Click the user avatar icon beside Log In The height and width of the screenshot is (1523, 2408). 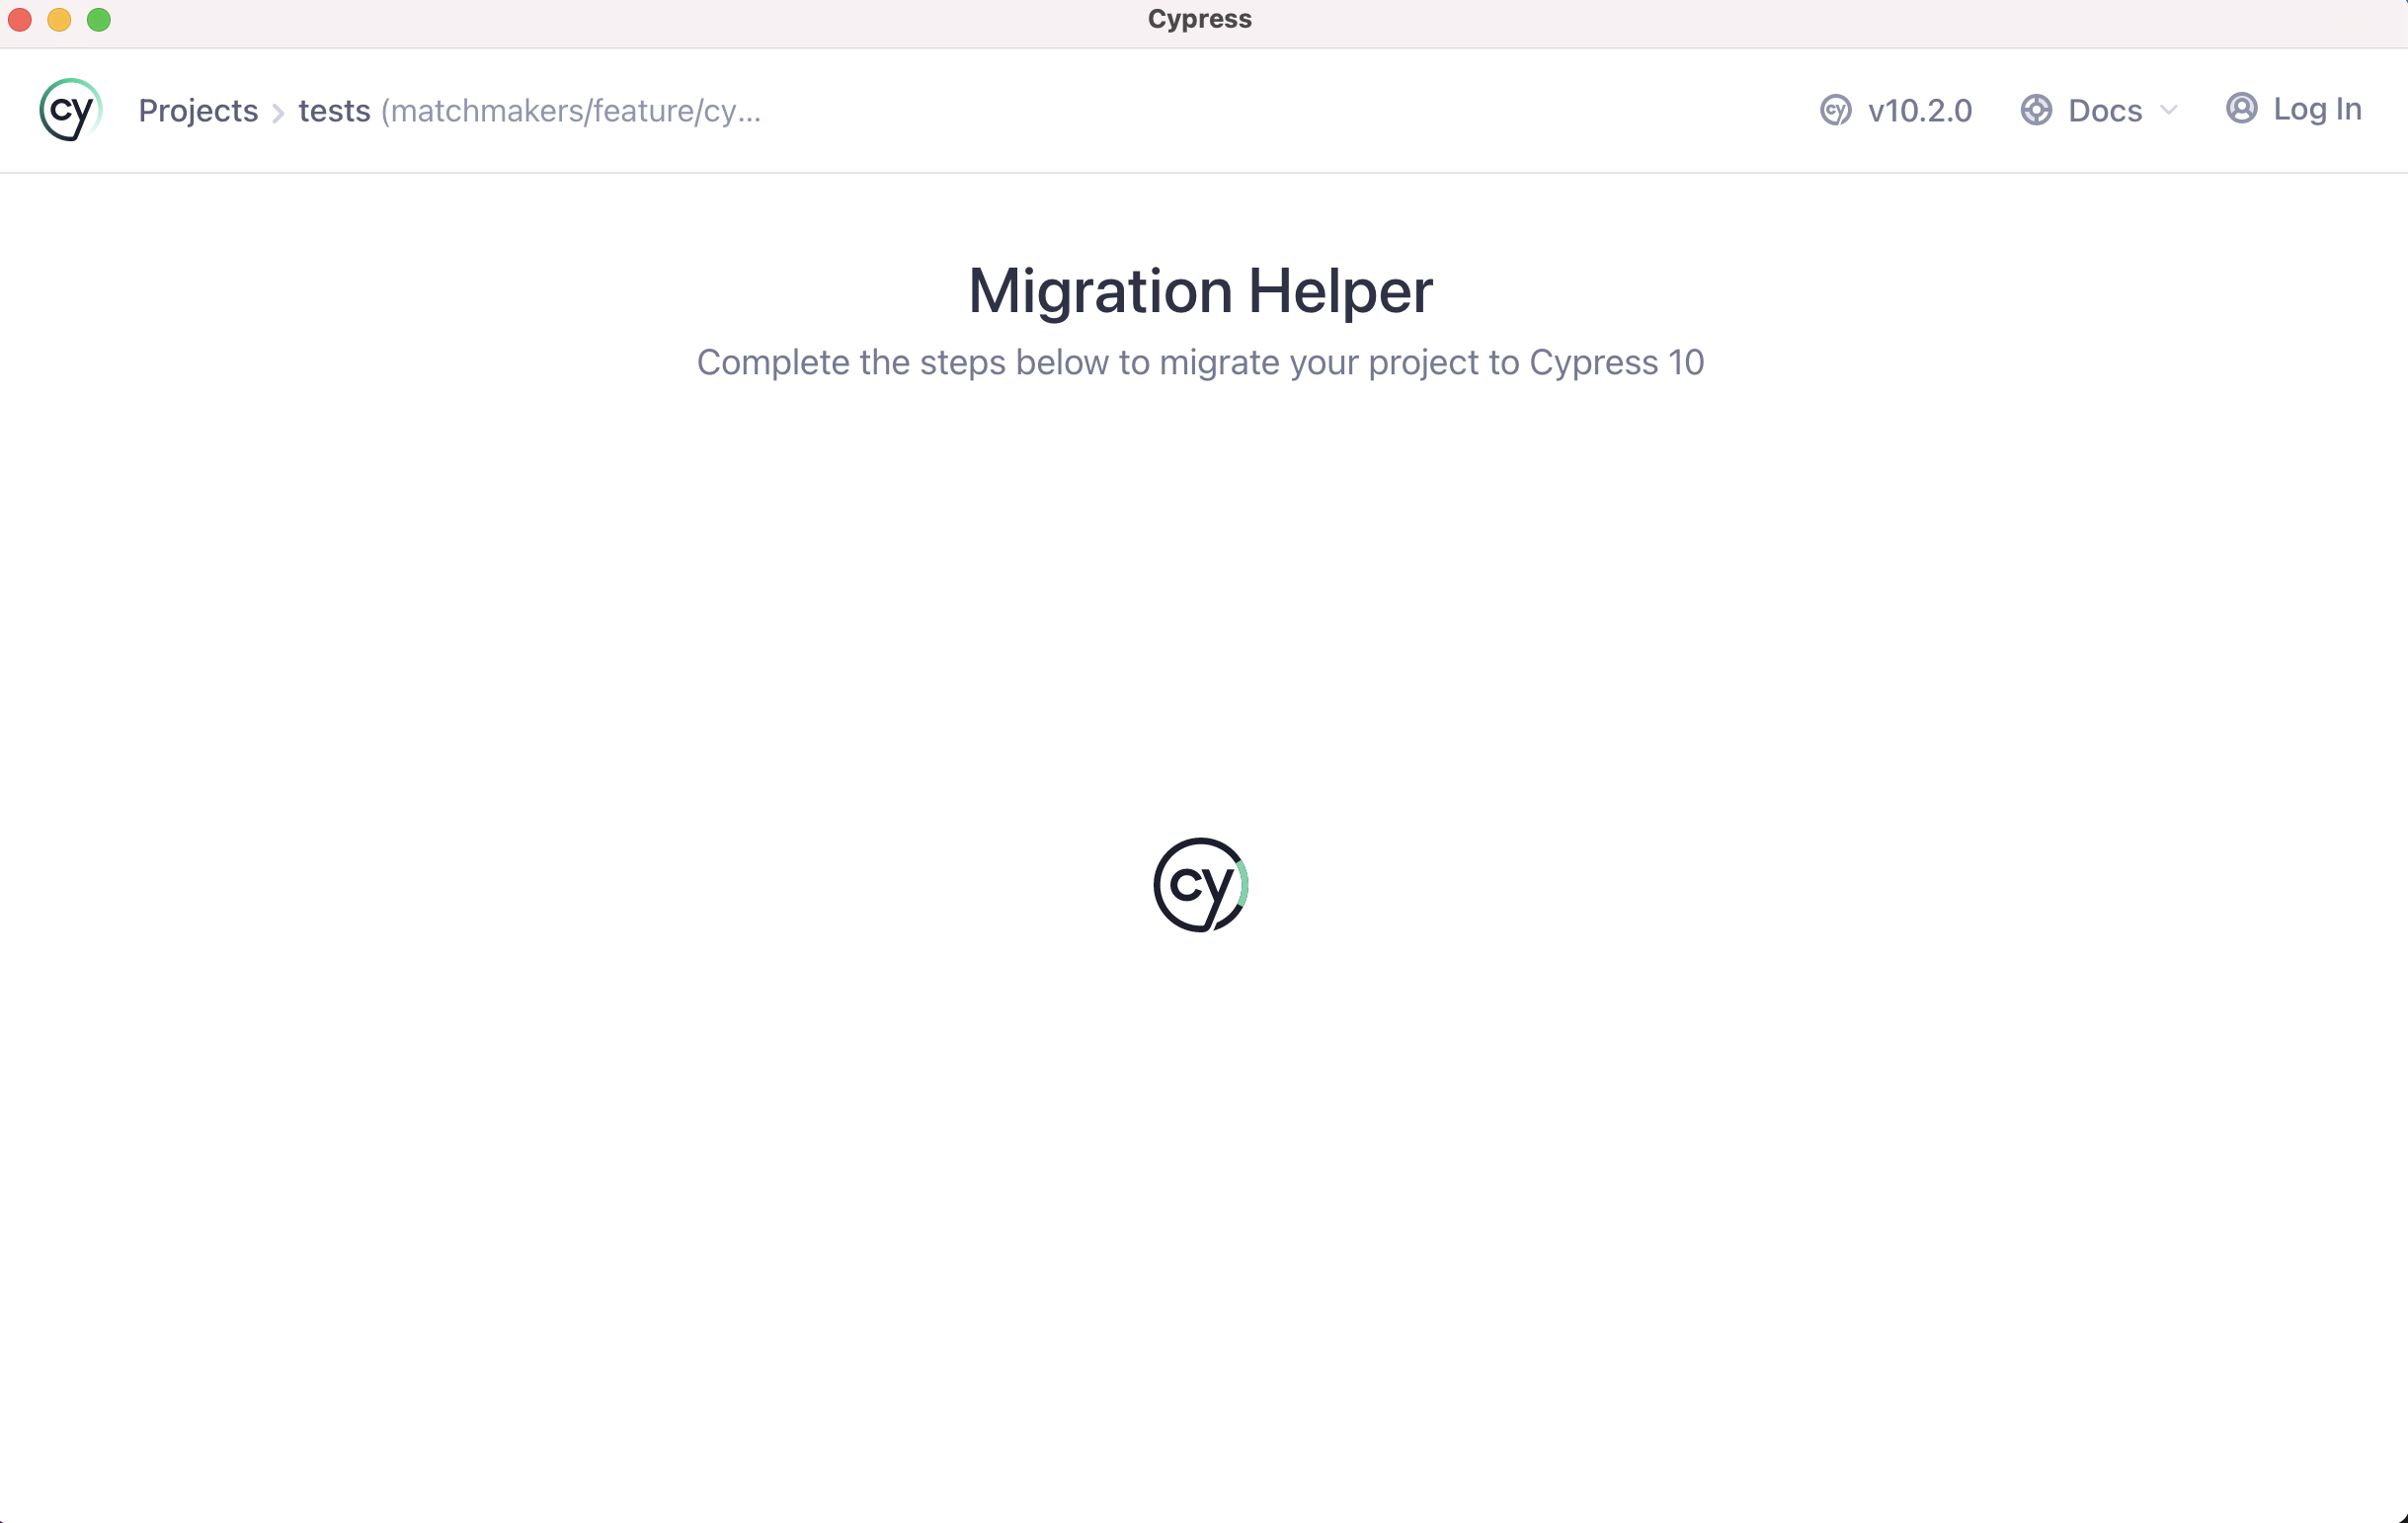[2240, 109]
